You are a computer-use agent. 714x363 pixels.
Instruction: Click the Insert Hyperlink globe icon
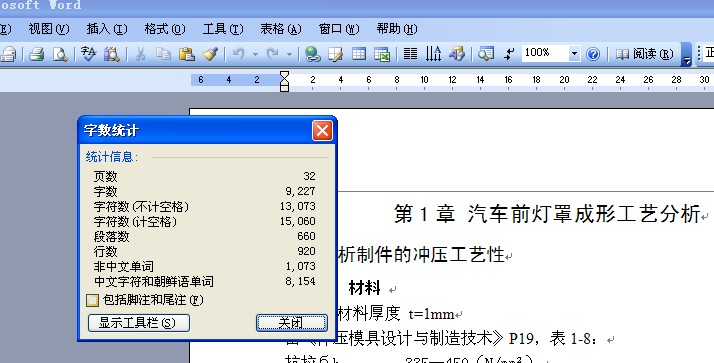[x=312, y=54]
